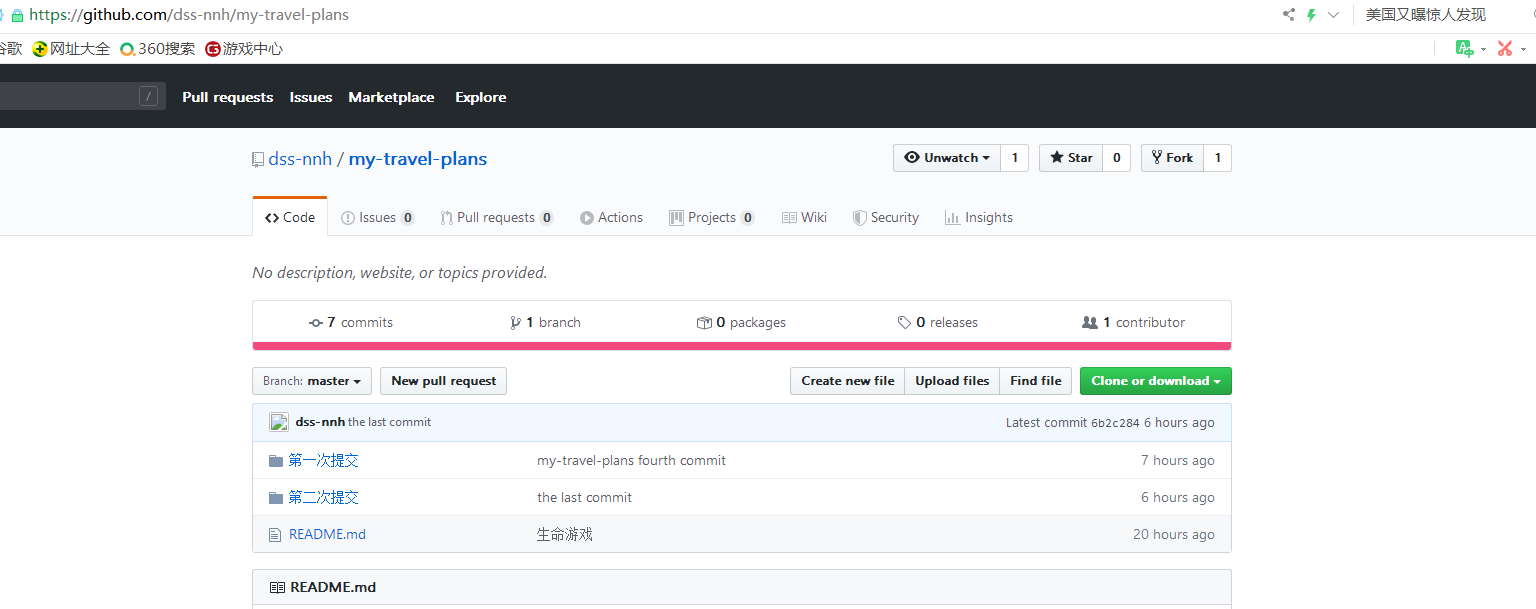Image resolution: width=1536 pixels, height=609 pixels.
Task: Open the Clone or download dropdown
Action: [x=1156, y=381]
